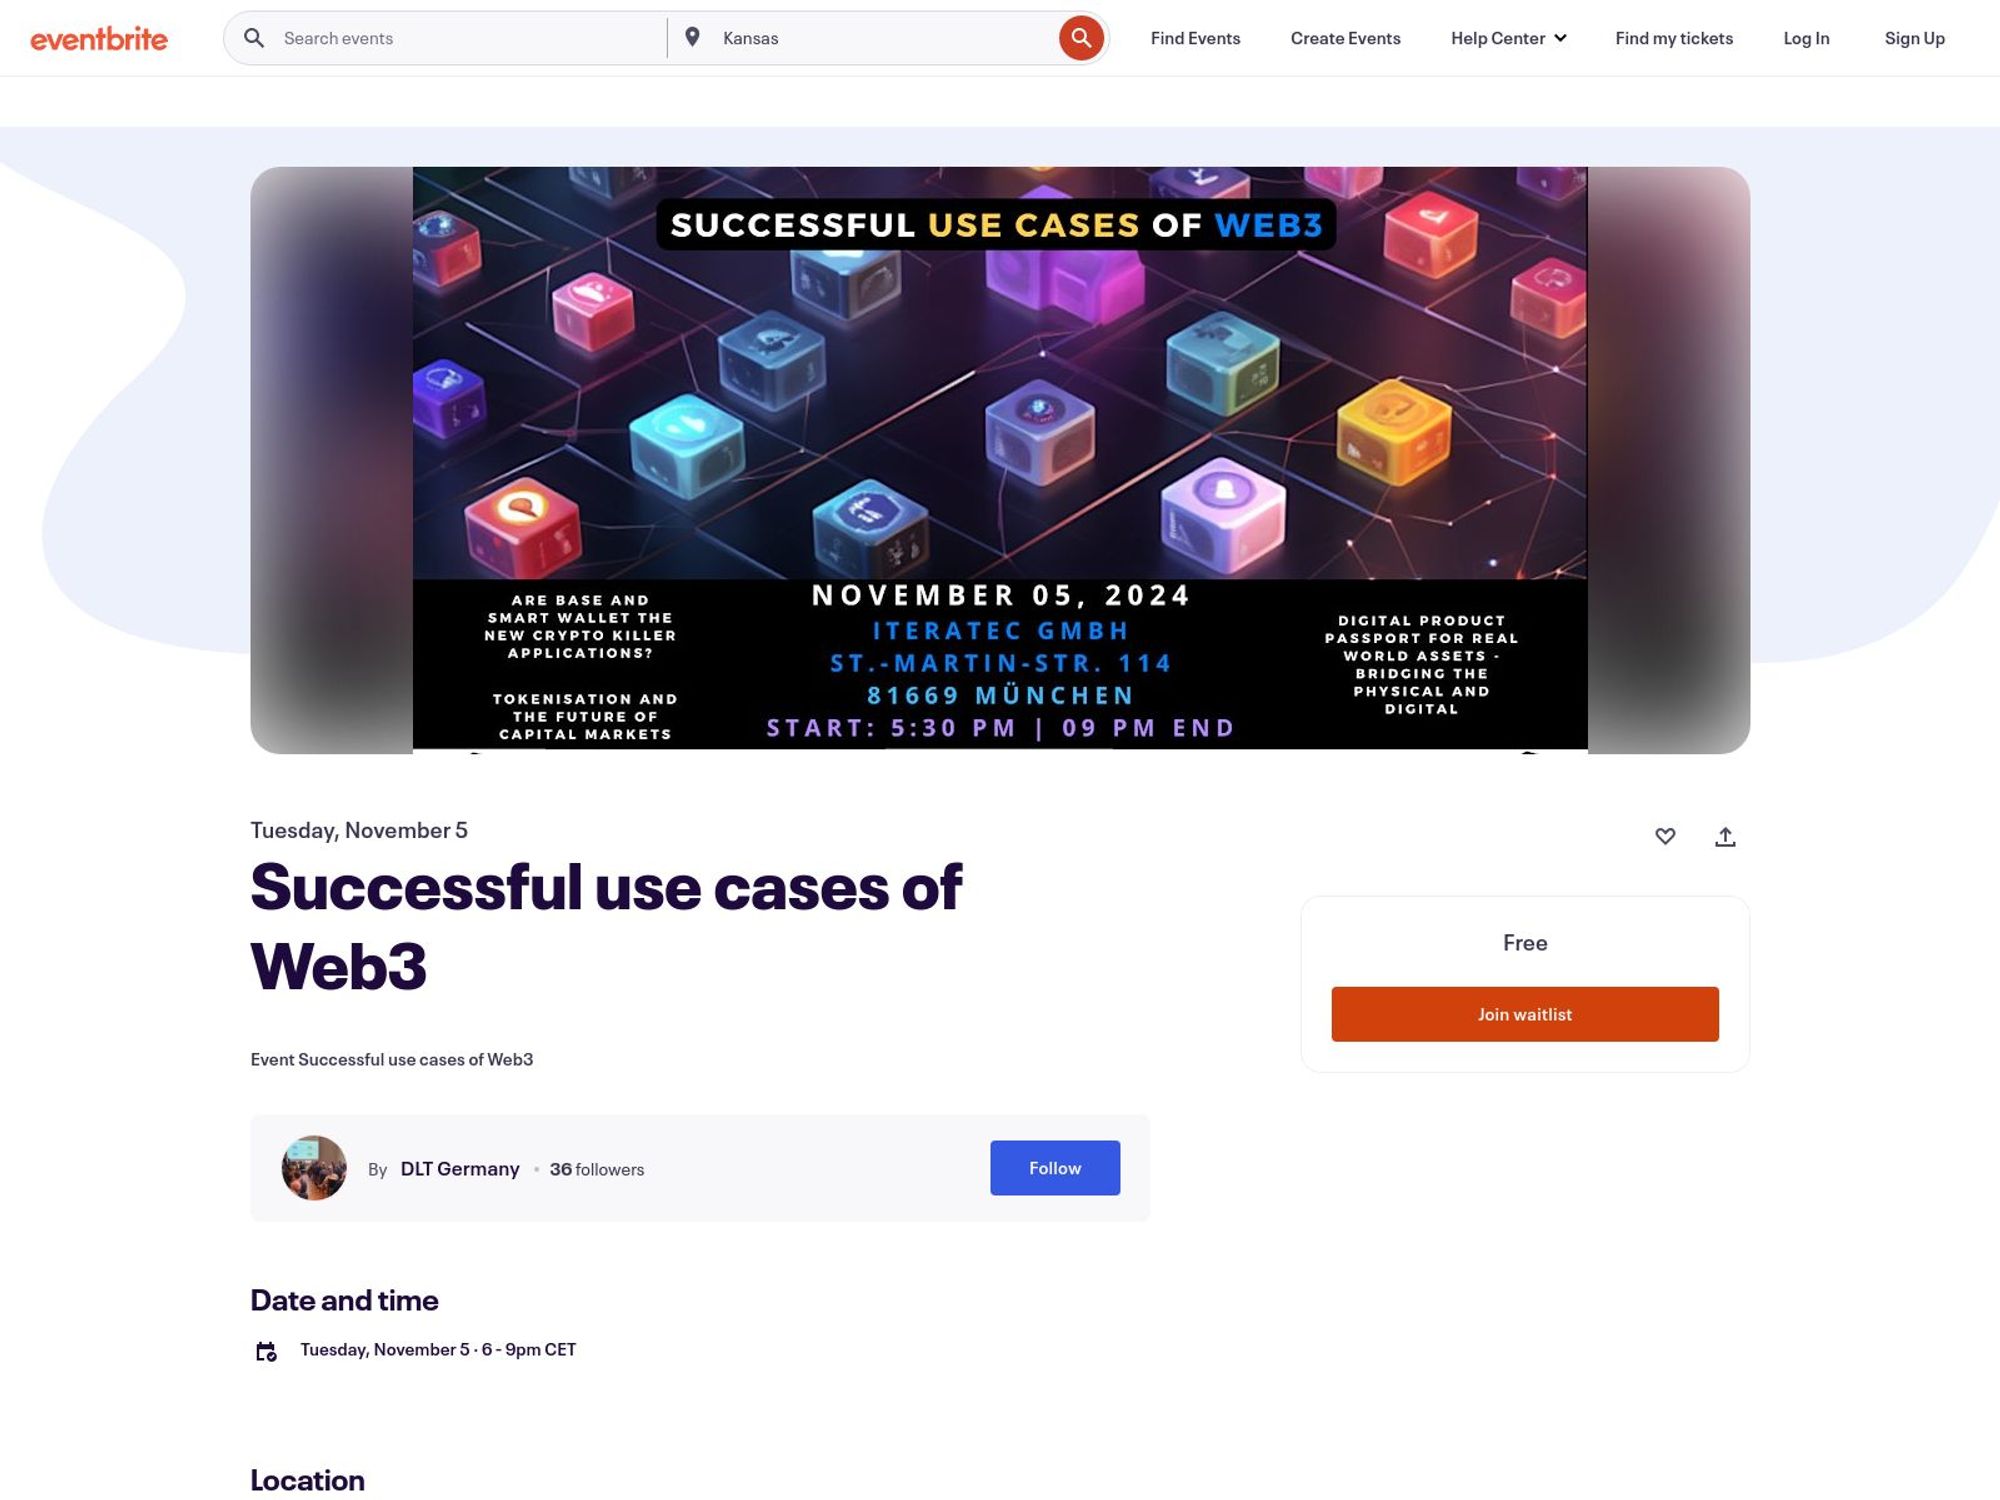Click the Follow button for DLT Germany
Screen dimensions: 2000x1500
(1055, 1168)
